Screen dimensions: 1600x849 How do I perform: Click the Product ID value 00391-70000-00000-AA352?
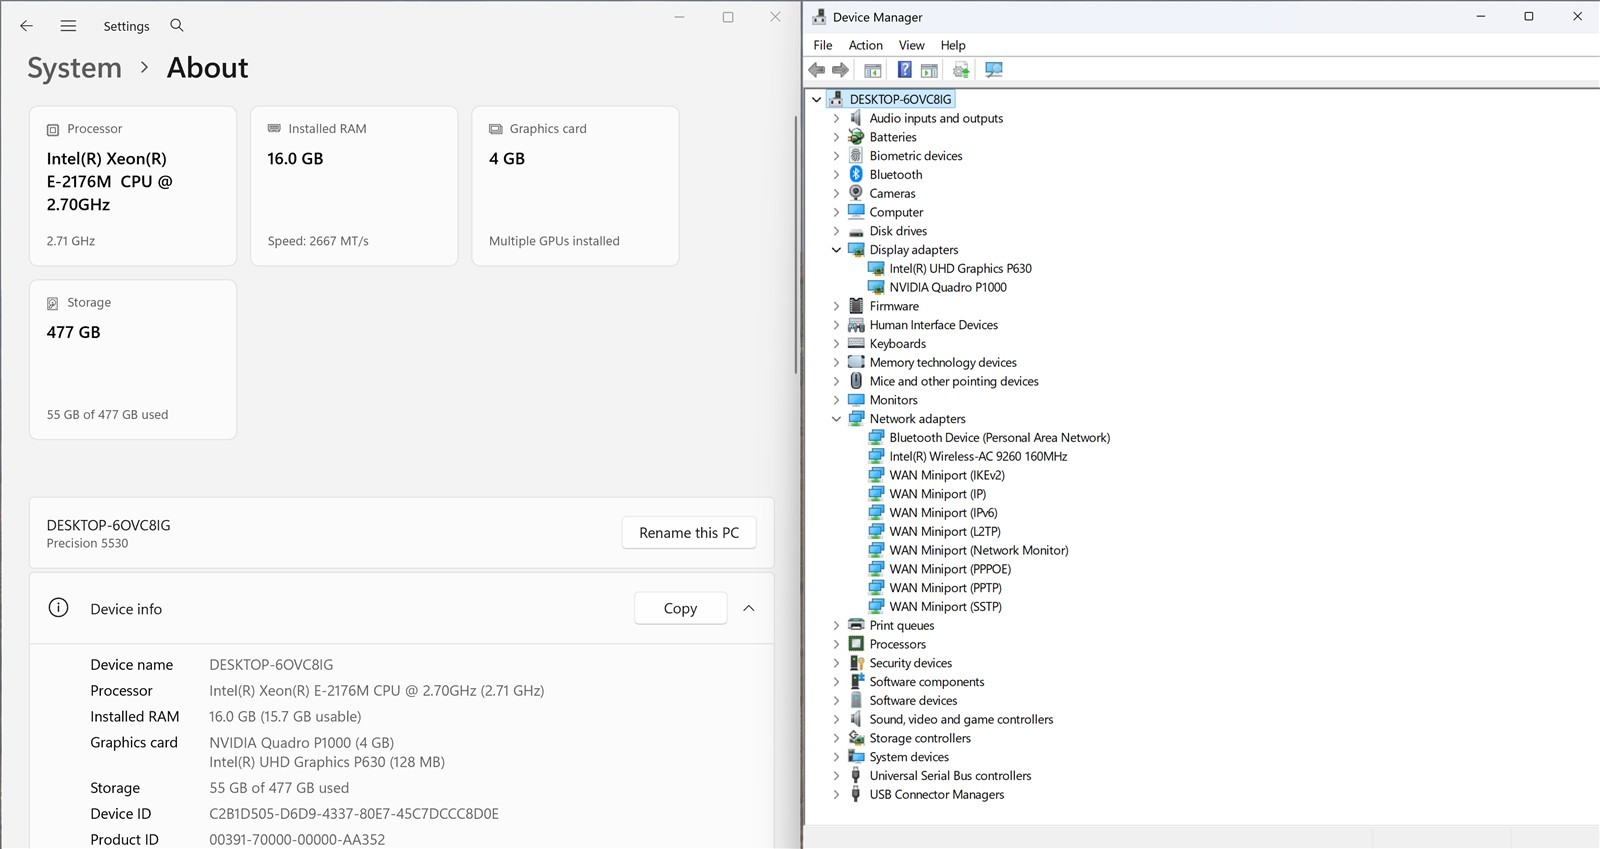click(x=297, y=840)
